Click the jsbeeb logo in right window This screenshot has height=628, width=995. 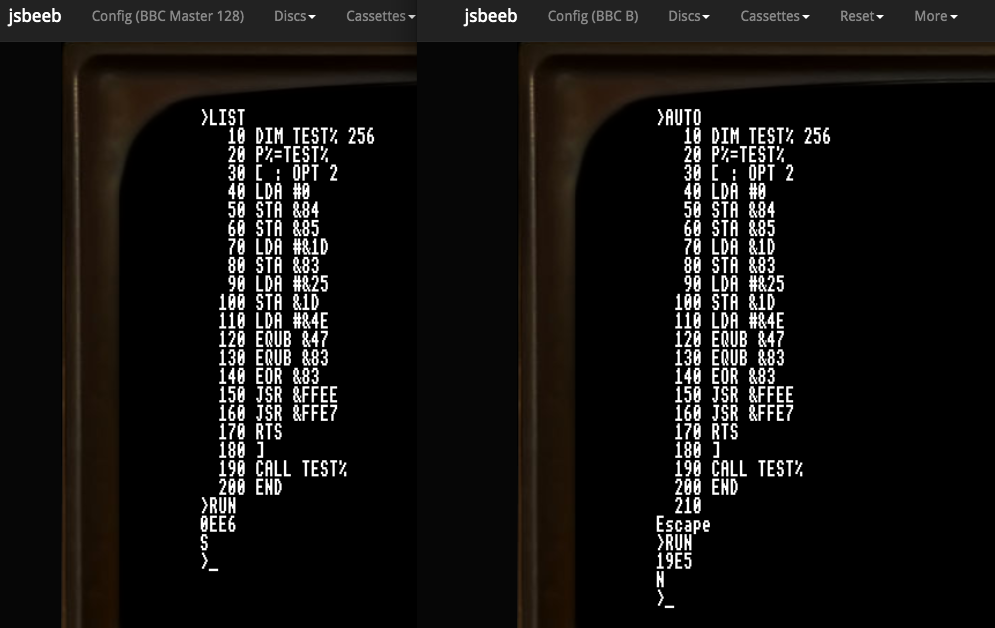[x=491, y=17]
